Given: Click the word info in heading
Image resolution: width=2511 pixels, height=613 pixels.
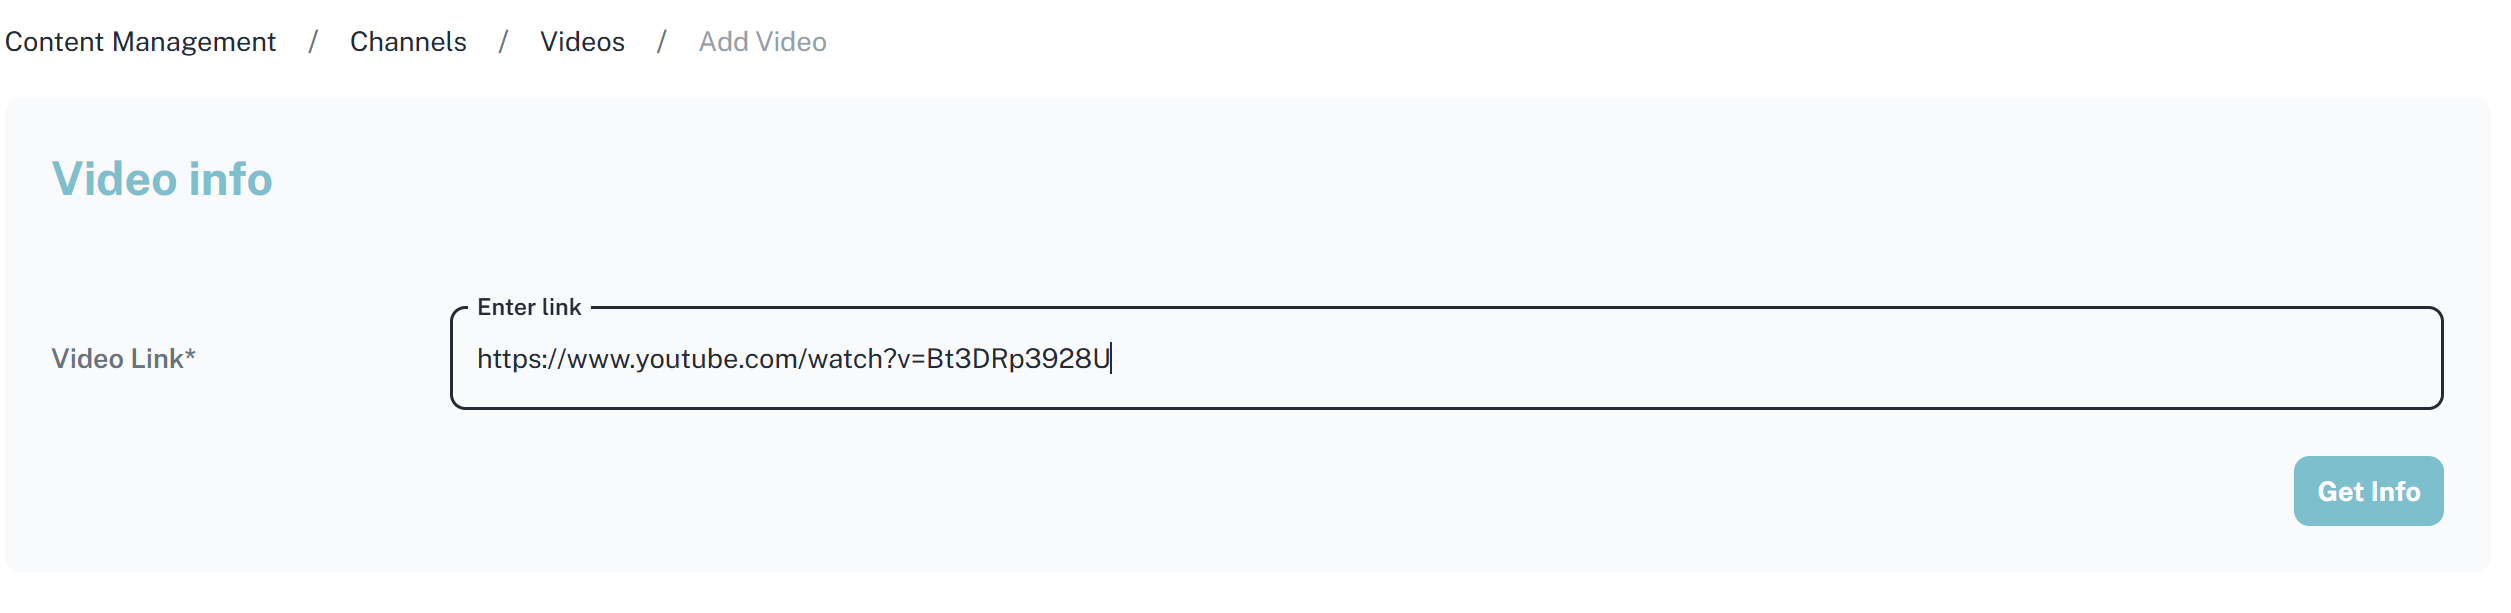Looking at the screenshot, I should (x=230, y=180).
